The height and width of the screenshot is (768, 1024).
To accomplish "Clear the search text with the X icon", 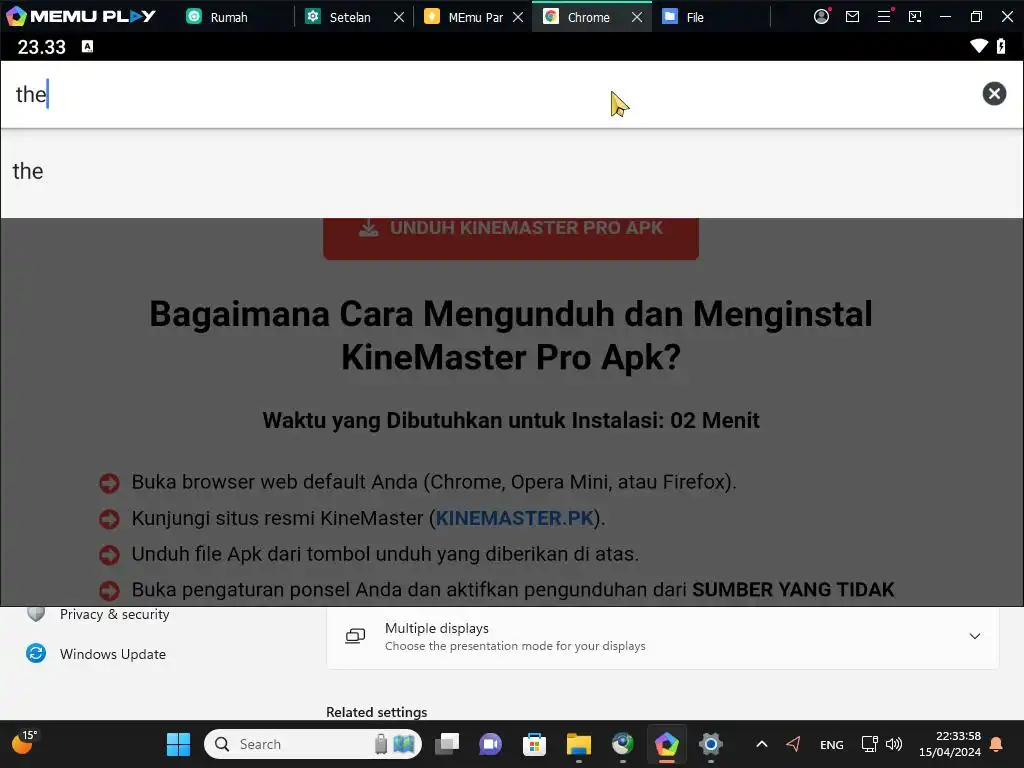I will point(994,94).
